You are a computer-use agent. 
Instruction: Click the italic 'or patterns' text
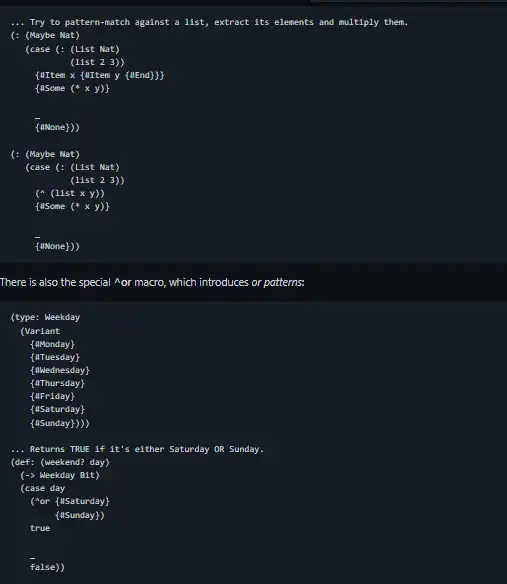[x=278, y=283]
